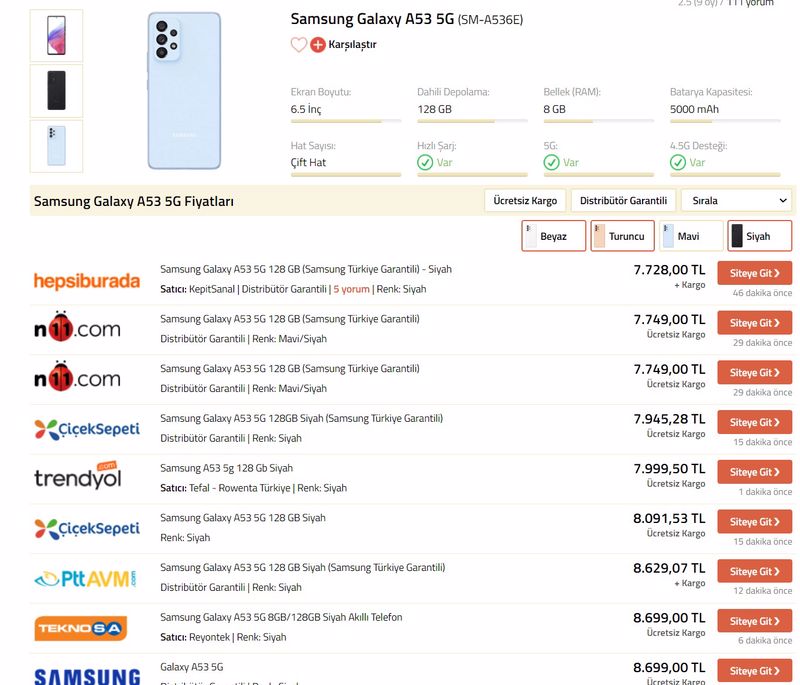
Task: Add phone to favorites with heart icon
Action: point(298,45)
